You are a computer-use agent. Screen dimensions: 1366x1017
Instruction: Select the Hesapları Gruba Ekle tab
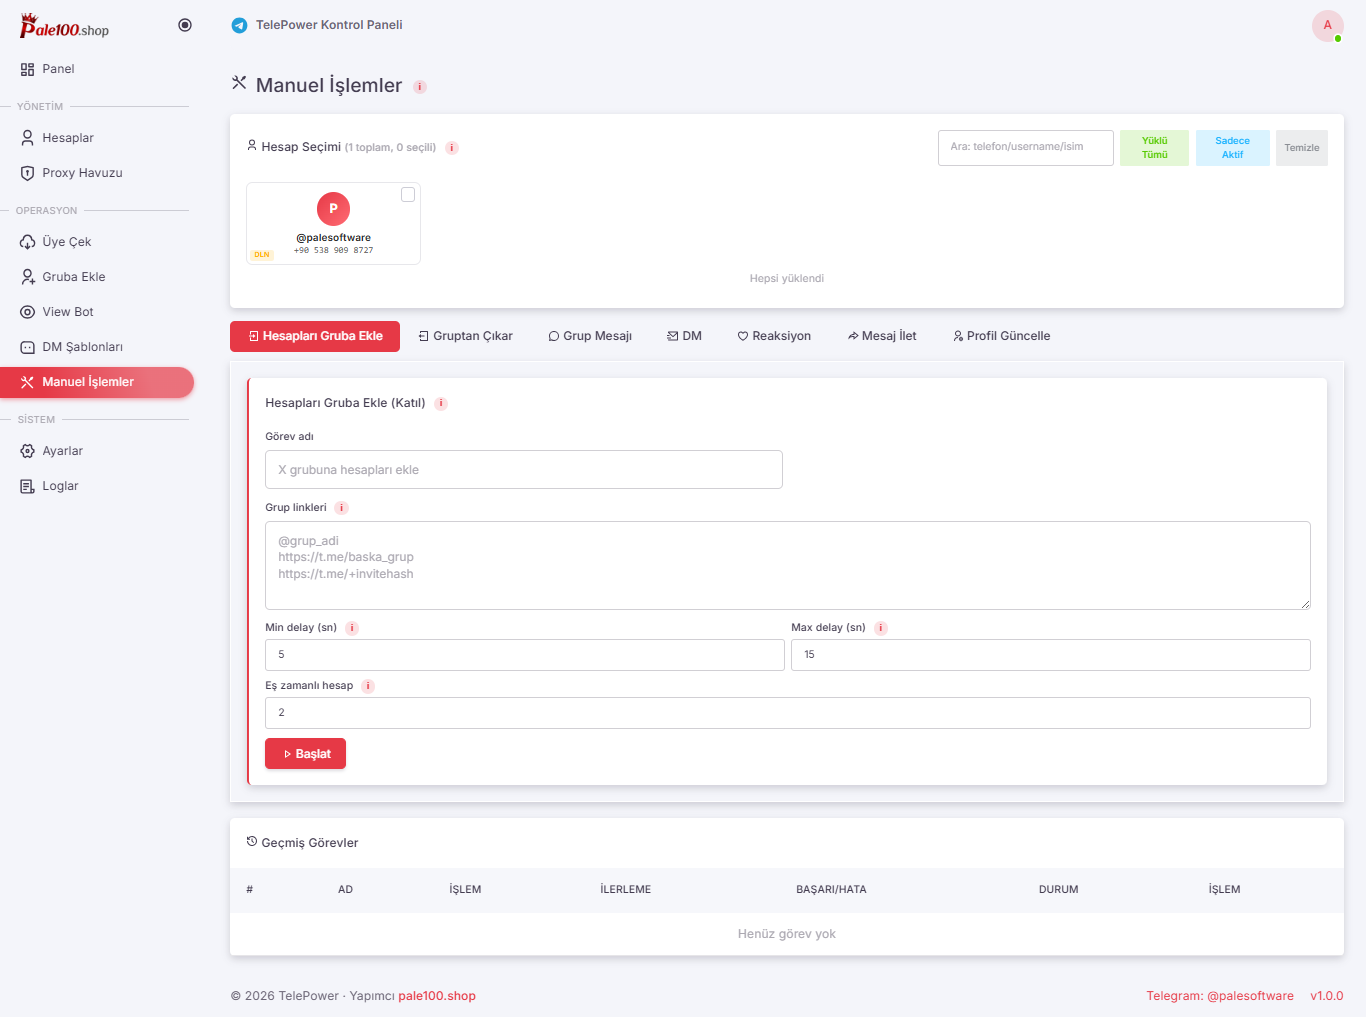tap(315, 336)
